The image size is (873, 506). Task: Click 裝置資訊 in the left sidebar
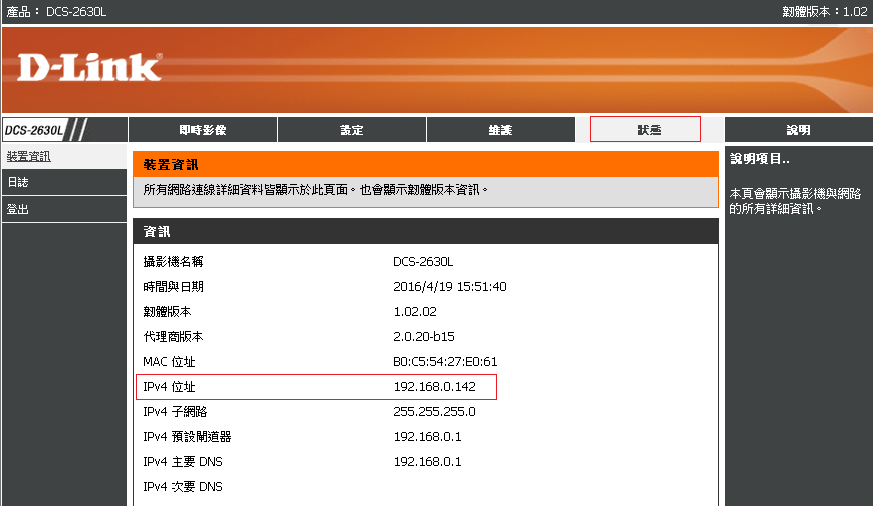pyautogui.click(x=29, y=157)
